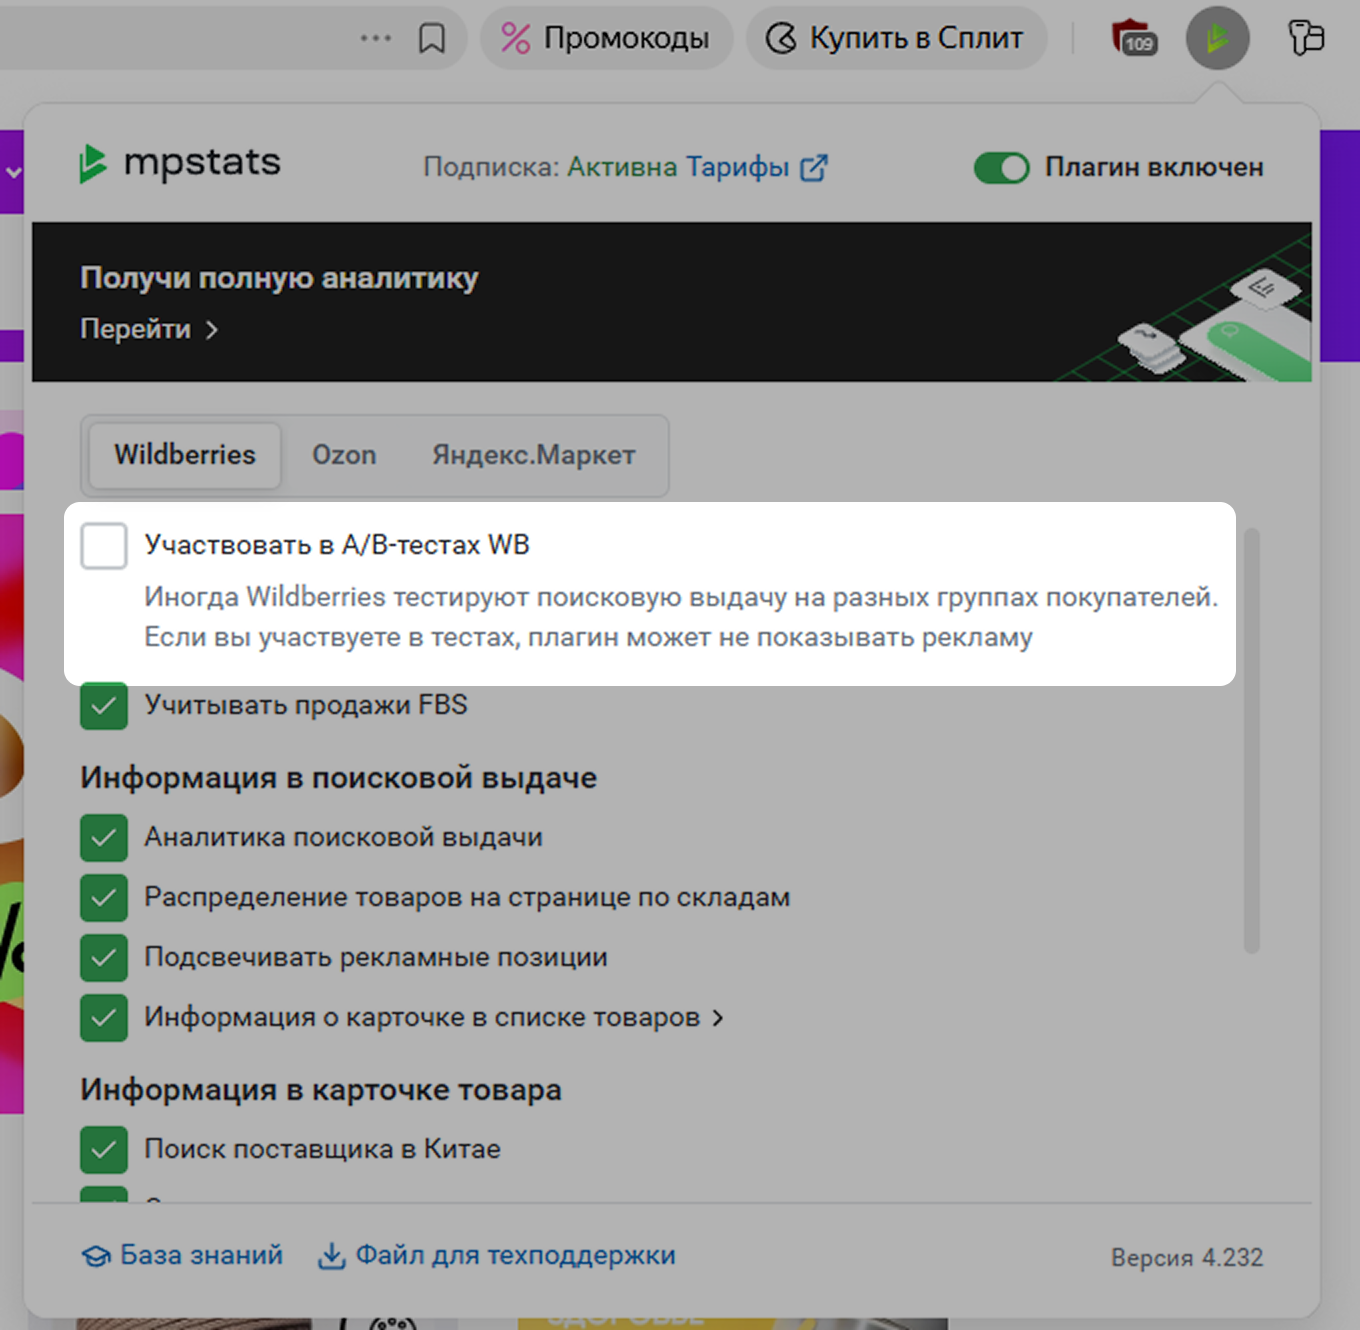This screenshot has height=1330, width=1360.
Task: Click the three-dots page options icon
Action: (x=376, y=39)
